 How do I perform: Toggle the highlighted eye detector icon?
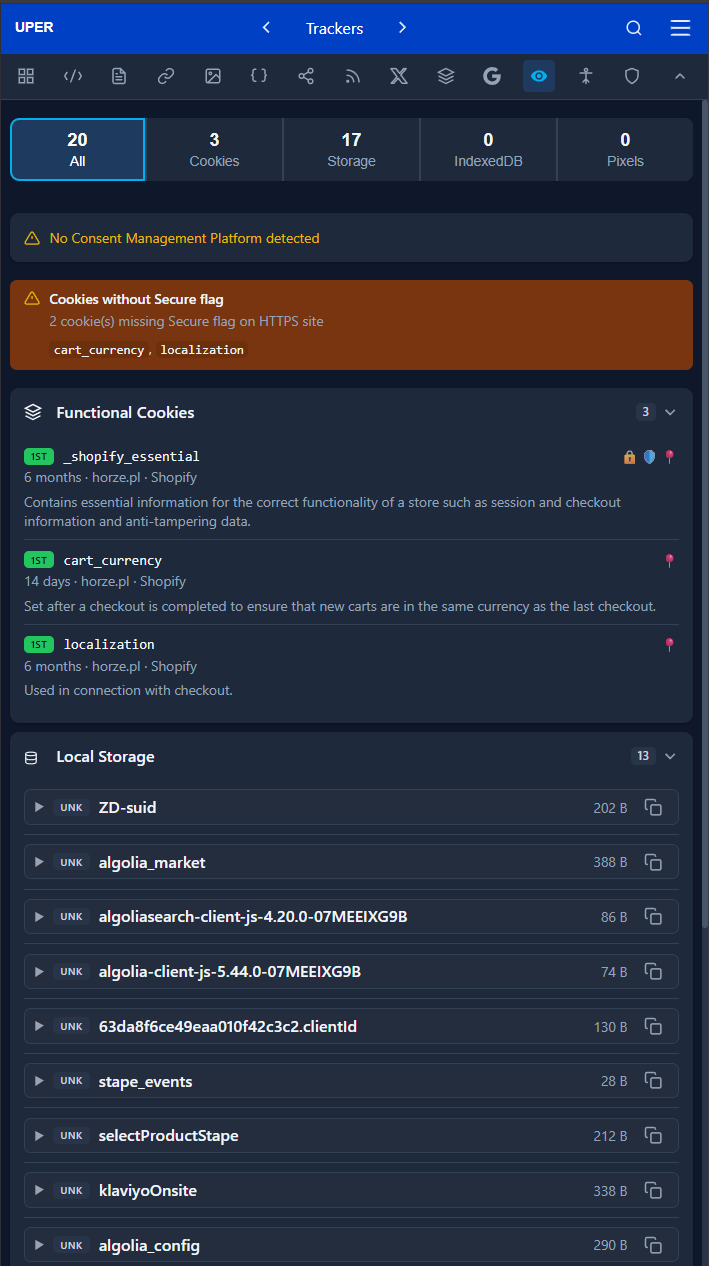pos(538,76)
